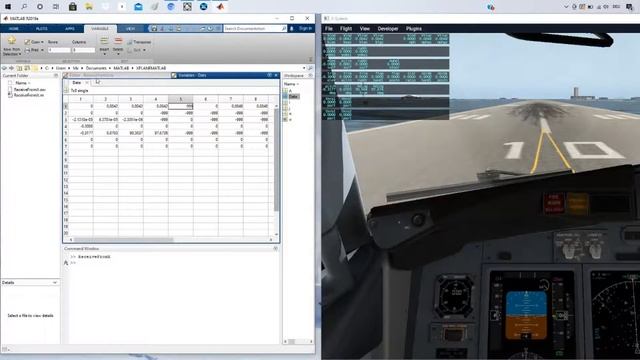Switch to the PLOTS ribbon tab

click(42, 29)
